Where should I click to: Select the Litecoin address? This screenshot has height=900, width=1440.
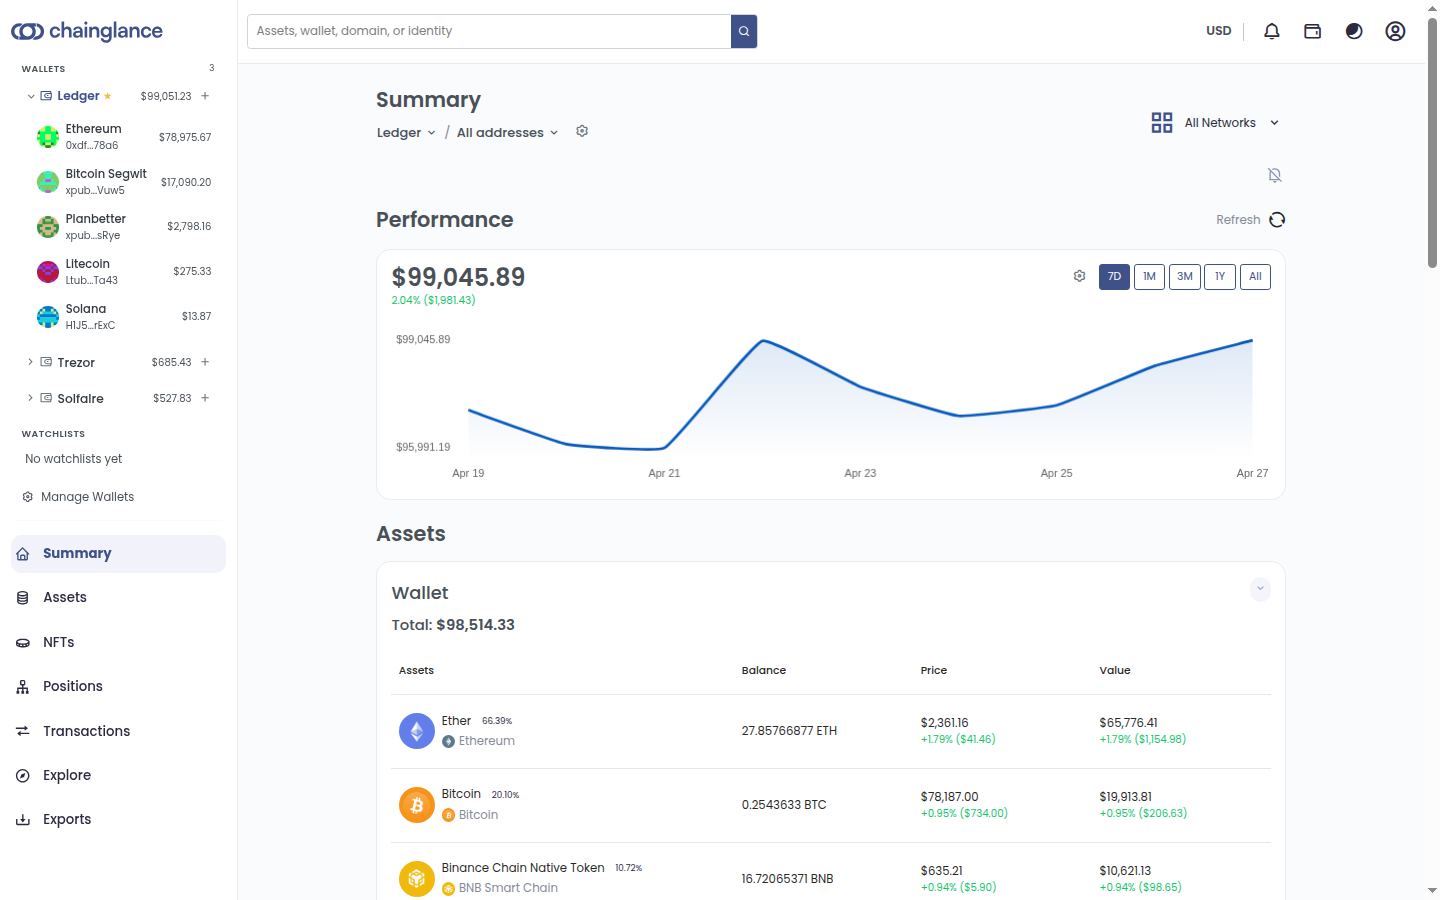(x=124, y=272)
